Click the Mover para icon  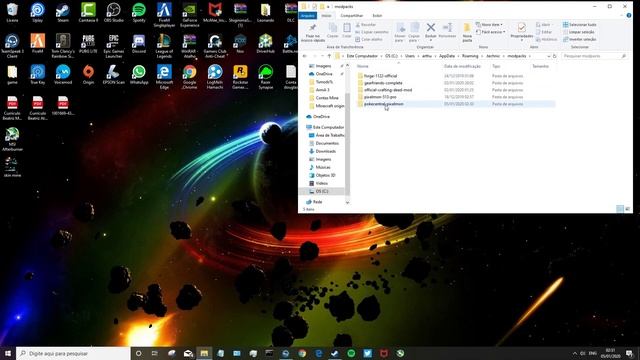400,28
